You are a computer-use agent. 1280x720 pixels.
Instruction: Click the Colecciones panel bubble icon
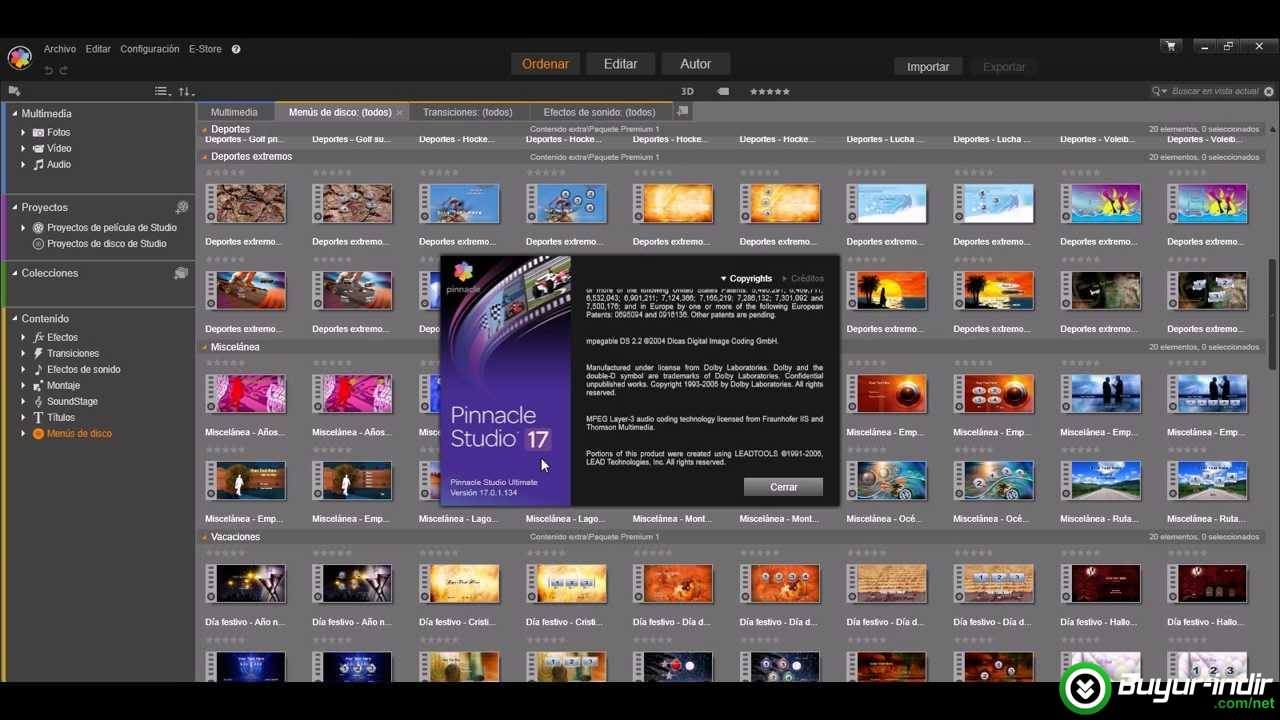(181, 273)
